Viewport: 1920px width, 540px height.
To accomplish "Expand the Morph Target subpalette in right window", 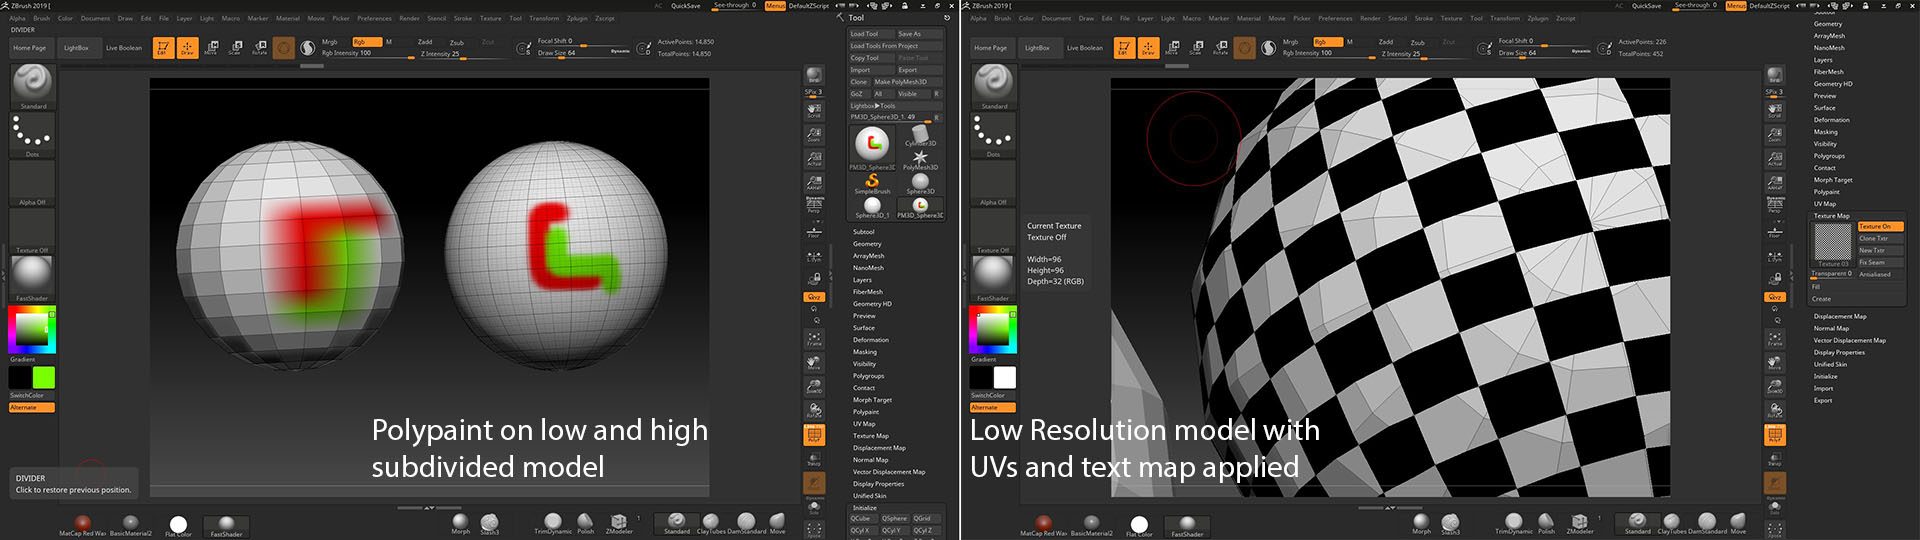I will pos(1833,180).
